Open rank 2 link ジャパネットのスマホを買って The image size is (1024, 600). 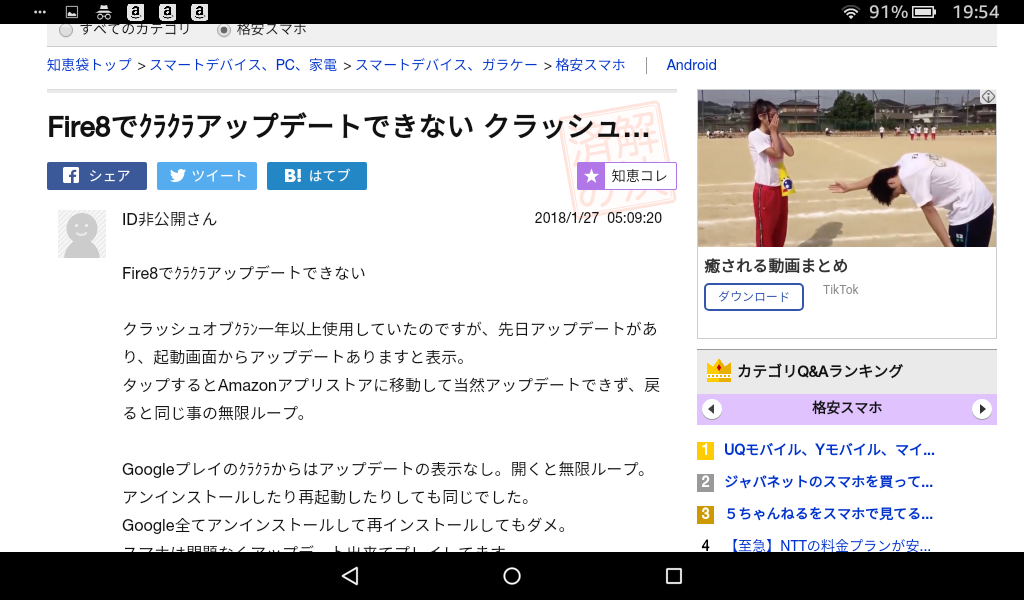click(x=828, y=482)
